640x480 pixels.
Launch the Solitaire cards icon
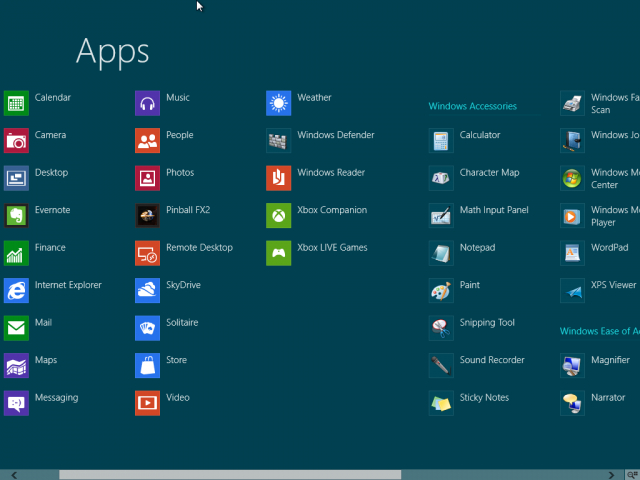point(147,328)
